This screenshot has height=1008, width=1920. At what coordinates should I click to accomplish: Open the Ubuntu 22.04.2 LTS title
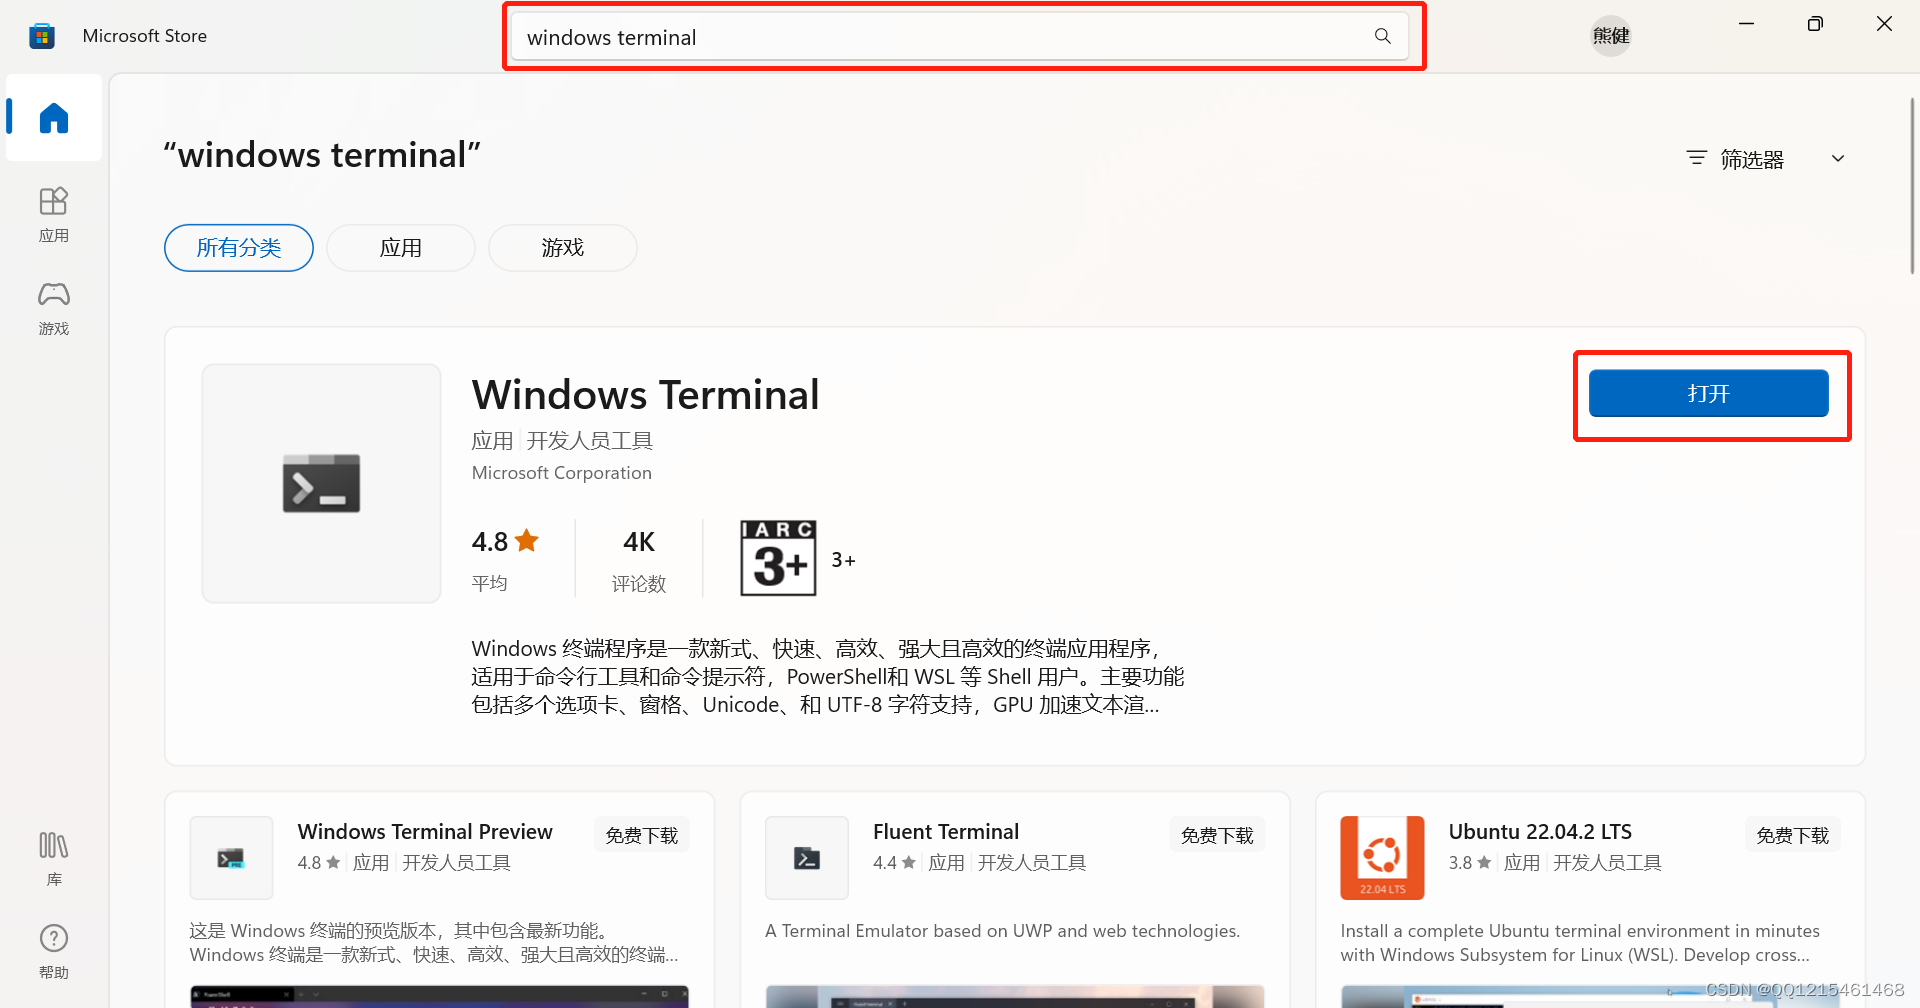point(1540,832)
